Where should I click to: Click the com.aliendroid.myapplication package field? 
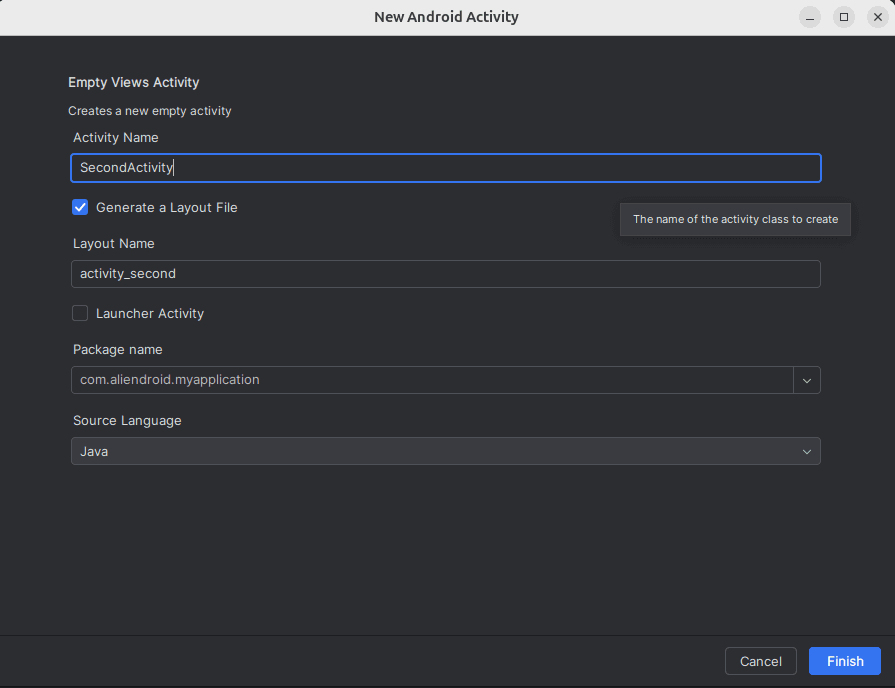point(432,380)
